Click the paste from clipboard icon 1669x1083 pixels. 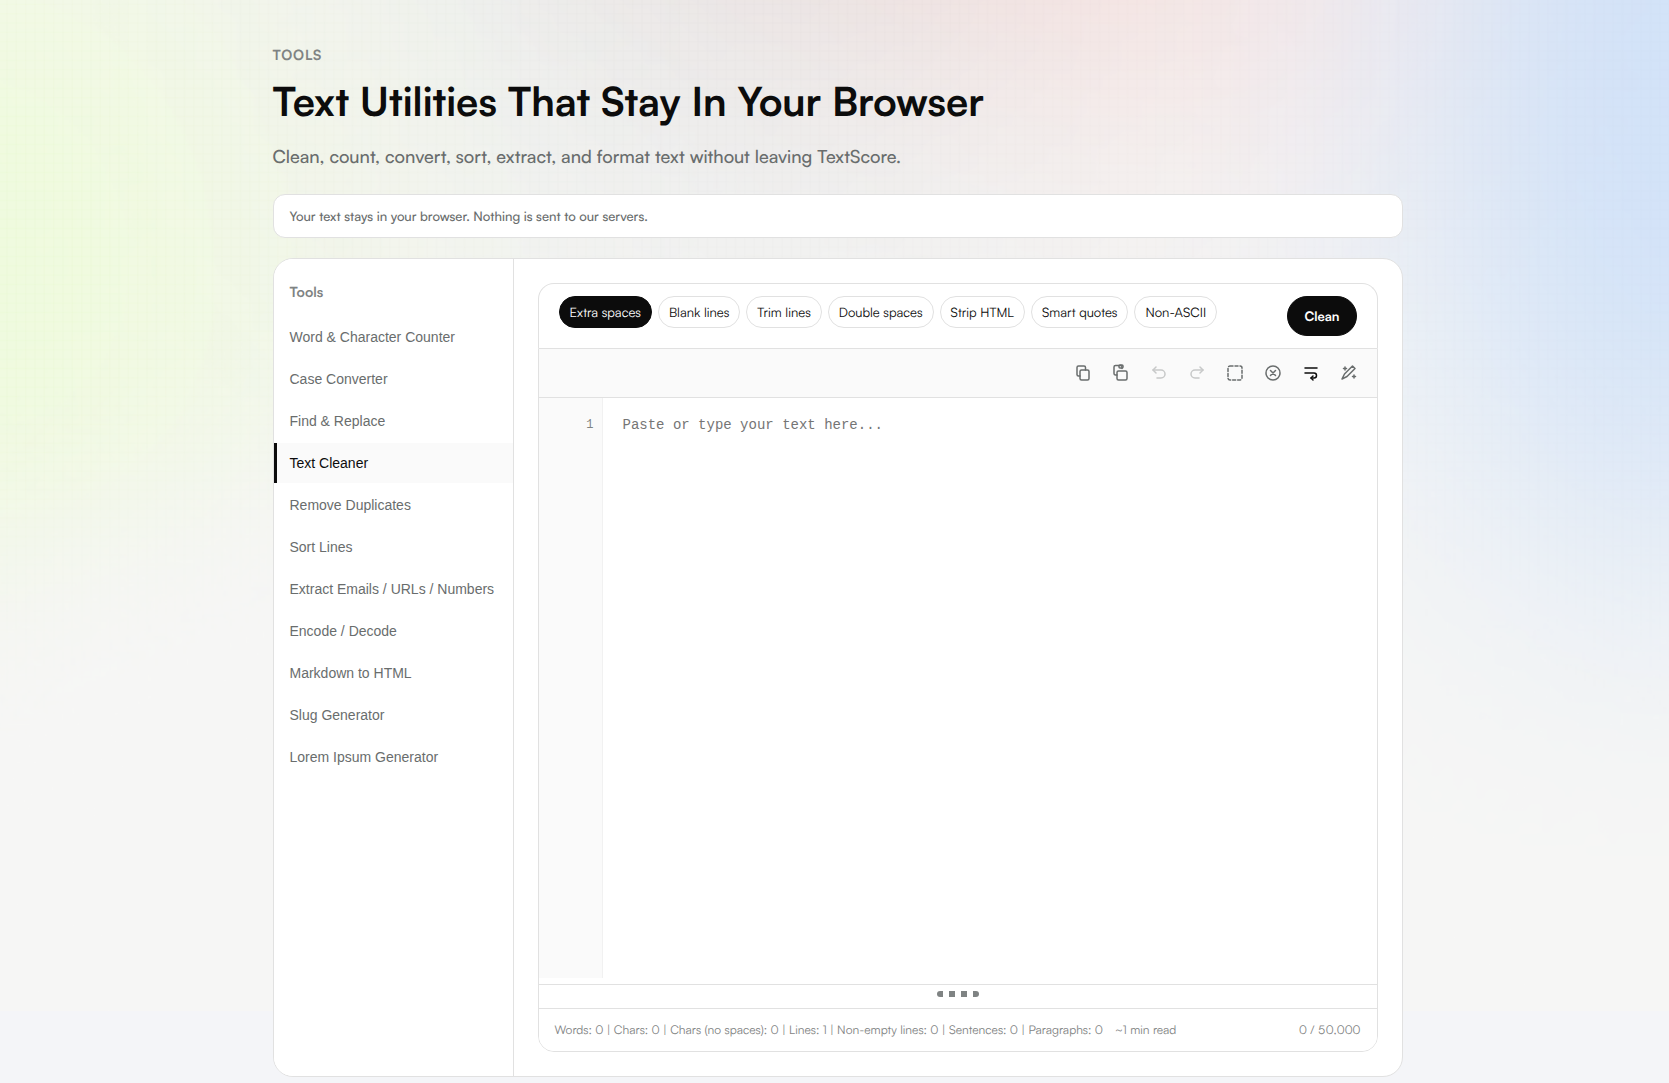[1120, 373]
